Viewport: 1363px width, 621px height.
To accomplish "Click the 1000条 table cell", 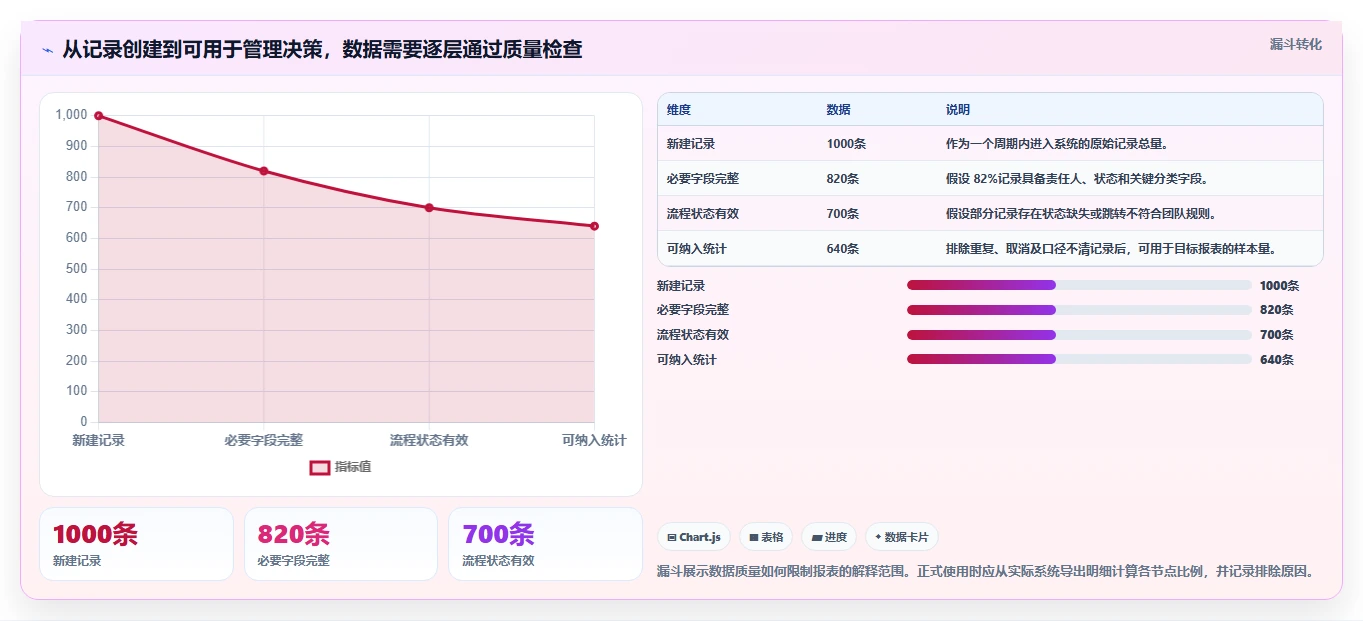I will [x=846, y=144].
